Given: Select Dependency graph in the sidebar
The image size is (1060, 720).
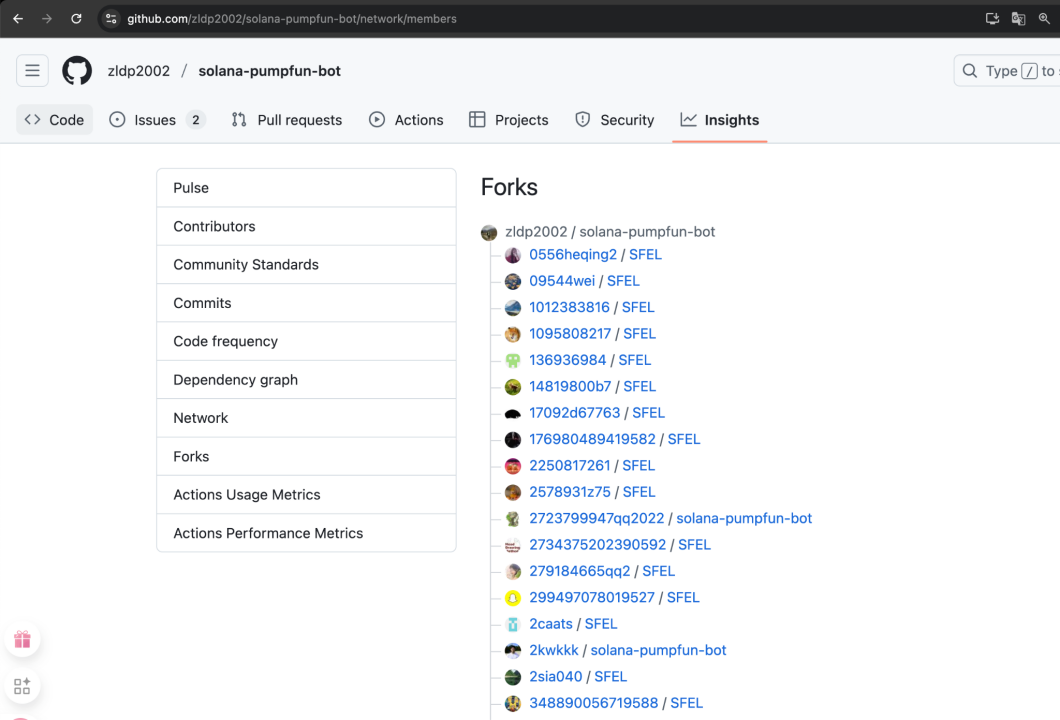Looking at the screenshot, I should [235, 380].
